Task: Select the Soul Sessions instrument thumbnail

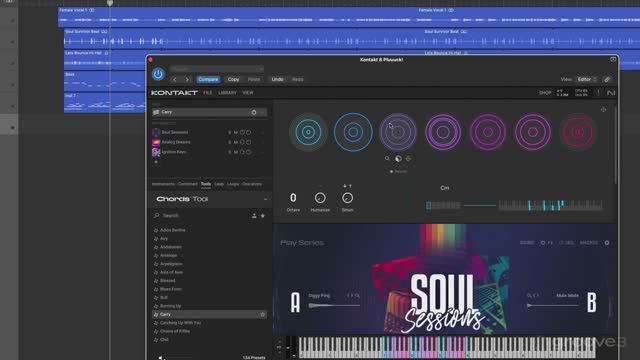Action: (x=156, y=132)
